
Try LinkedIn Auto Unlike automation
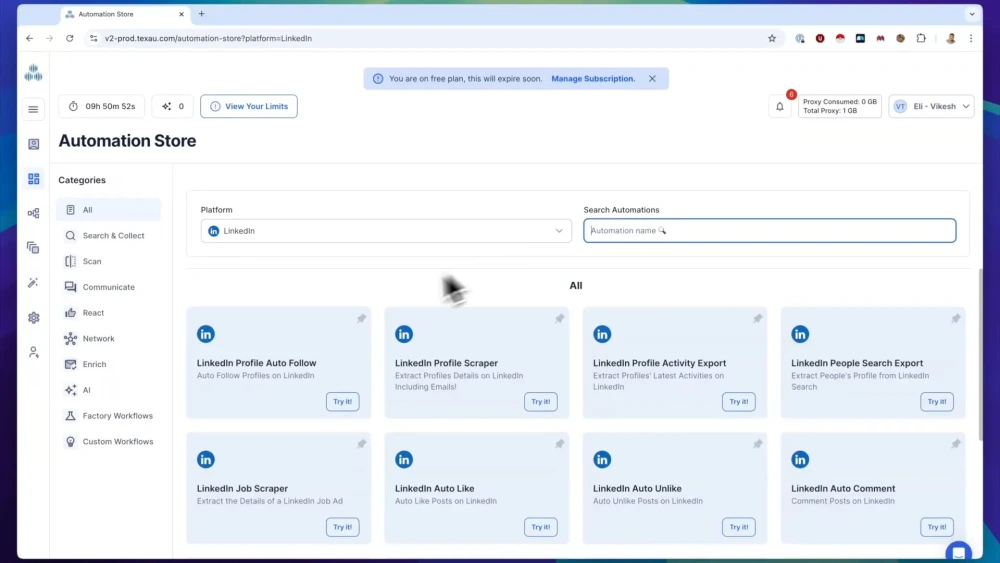pyautogui.click(x=739, y=527)
